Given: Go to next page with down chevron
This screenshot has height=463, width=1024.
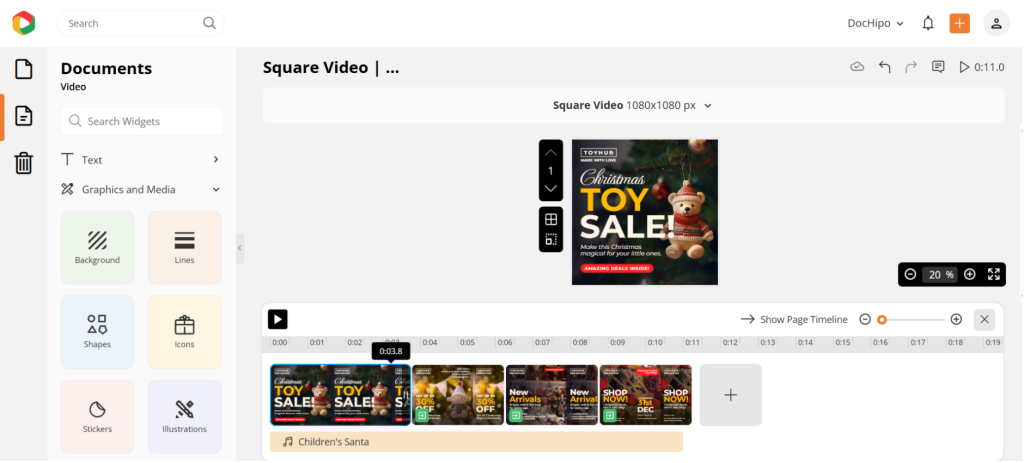Looking at the screenshot, I should point(551,188).
